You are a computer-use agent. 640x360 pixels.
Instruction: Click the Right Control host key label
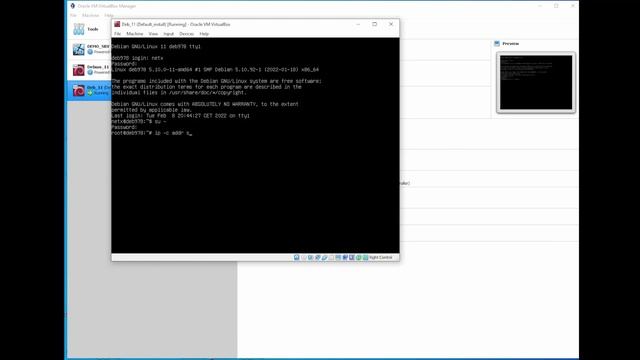[380, 258]
